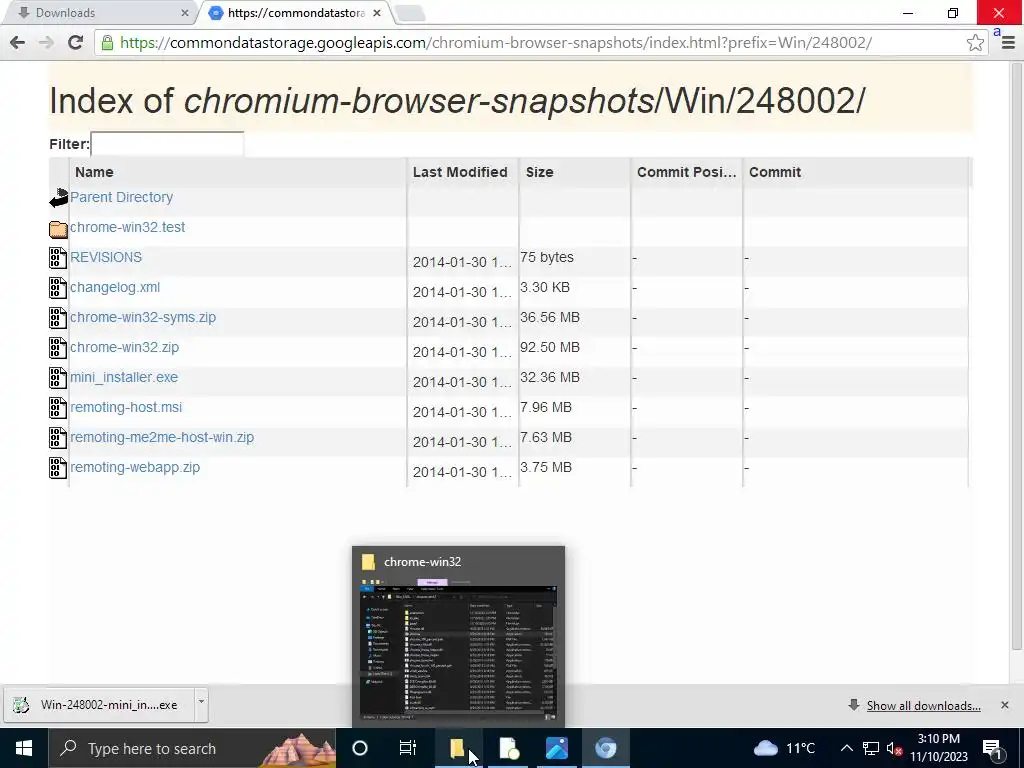This screenshot has height=768, width=1024.
Task: Close the downloads bar
Action: point(1004,705)
